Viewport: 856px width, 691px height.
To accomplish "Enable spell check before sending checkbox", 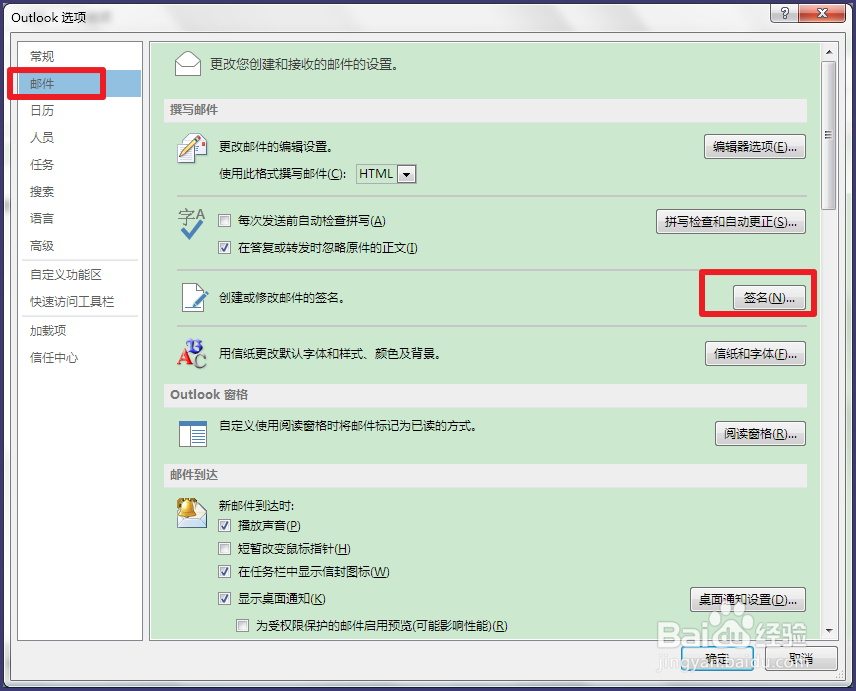I will coord(224,221).
